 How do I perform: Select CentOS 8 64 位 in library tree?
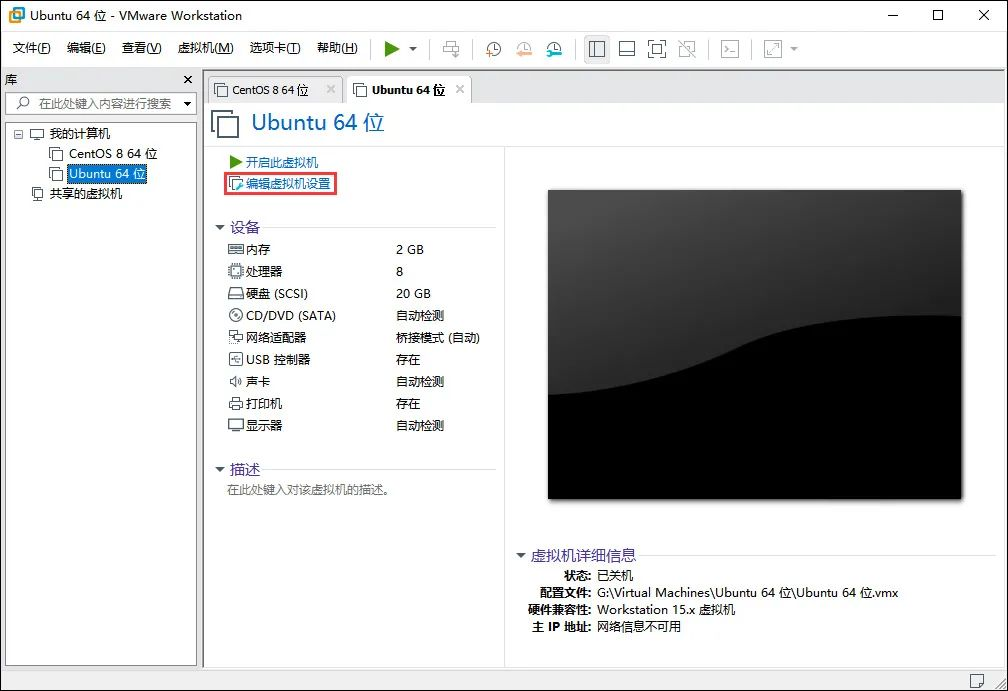click(x=113, y=154)
